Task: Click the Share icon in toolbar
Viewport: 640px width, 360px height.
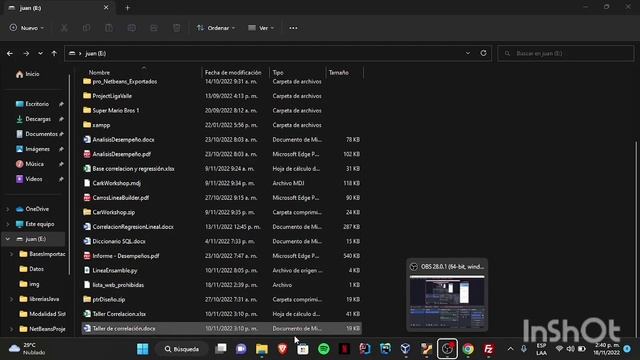Action: (154, 28)
